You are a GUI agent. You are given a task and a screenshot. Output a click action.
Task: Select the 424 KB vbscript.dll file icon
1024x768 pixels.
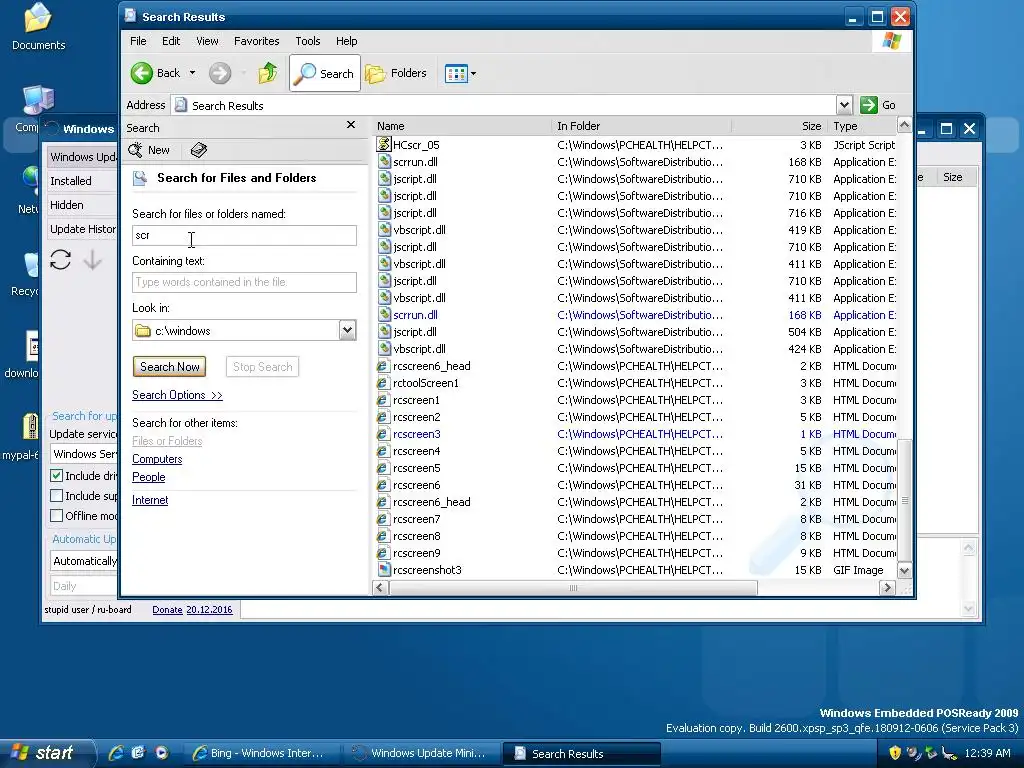pos(384,349)
